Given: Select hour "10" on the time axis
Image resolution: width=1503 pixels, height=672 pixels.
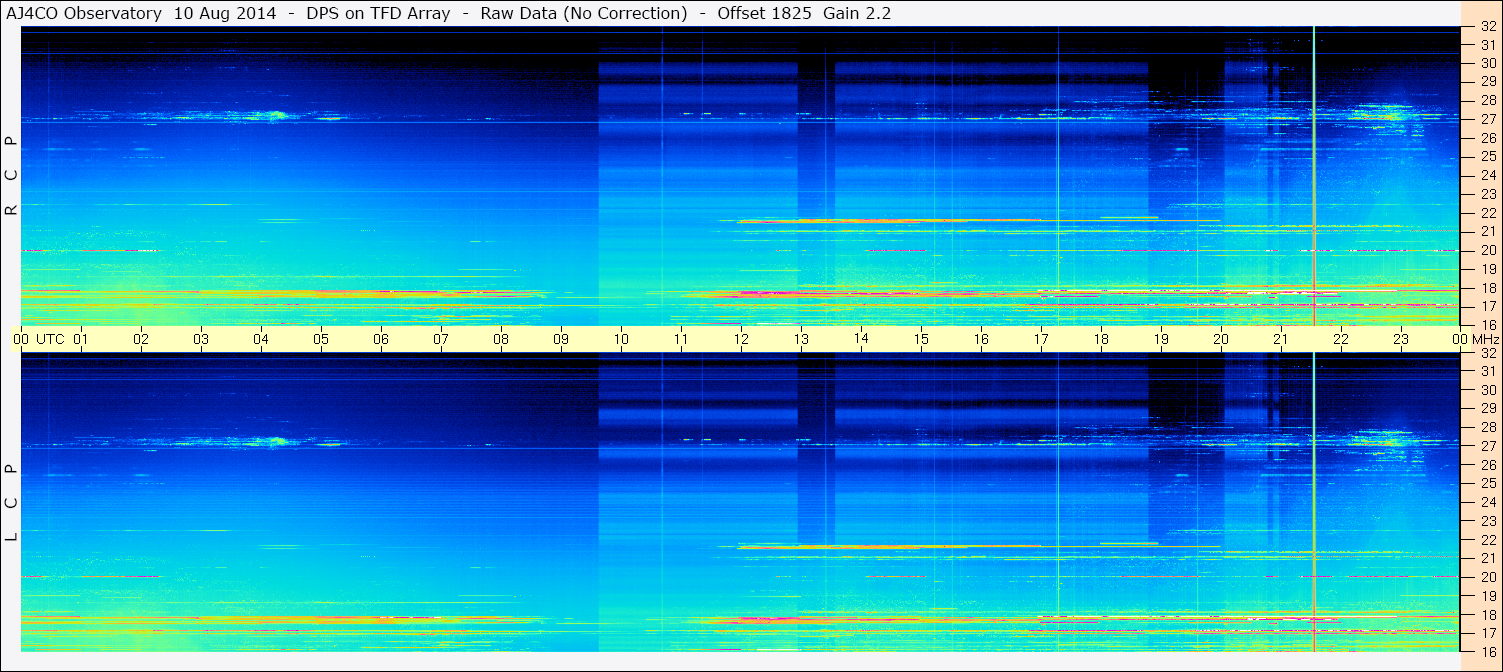Looking at the screenshot, I should click(x=621, y=339).
